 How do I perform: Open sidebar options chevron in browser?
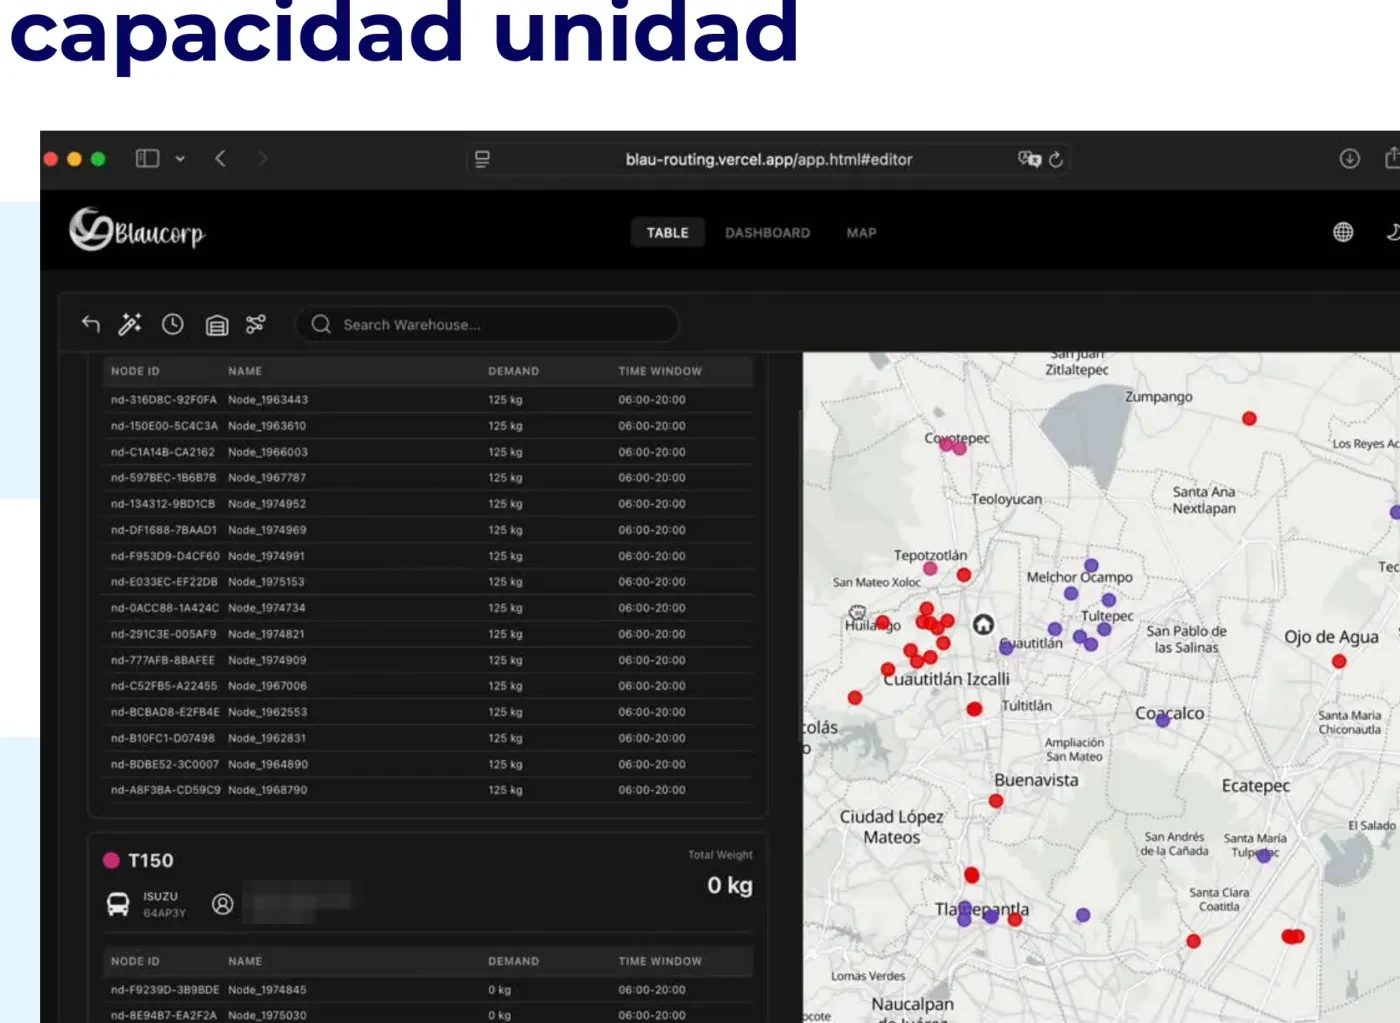tap(180, 158)
